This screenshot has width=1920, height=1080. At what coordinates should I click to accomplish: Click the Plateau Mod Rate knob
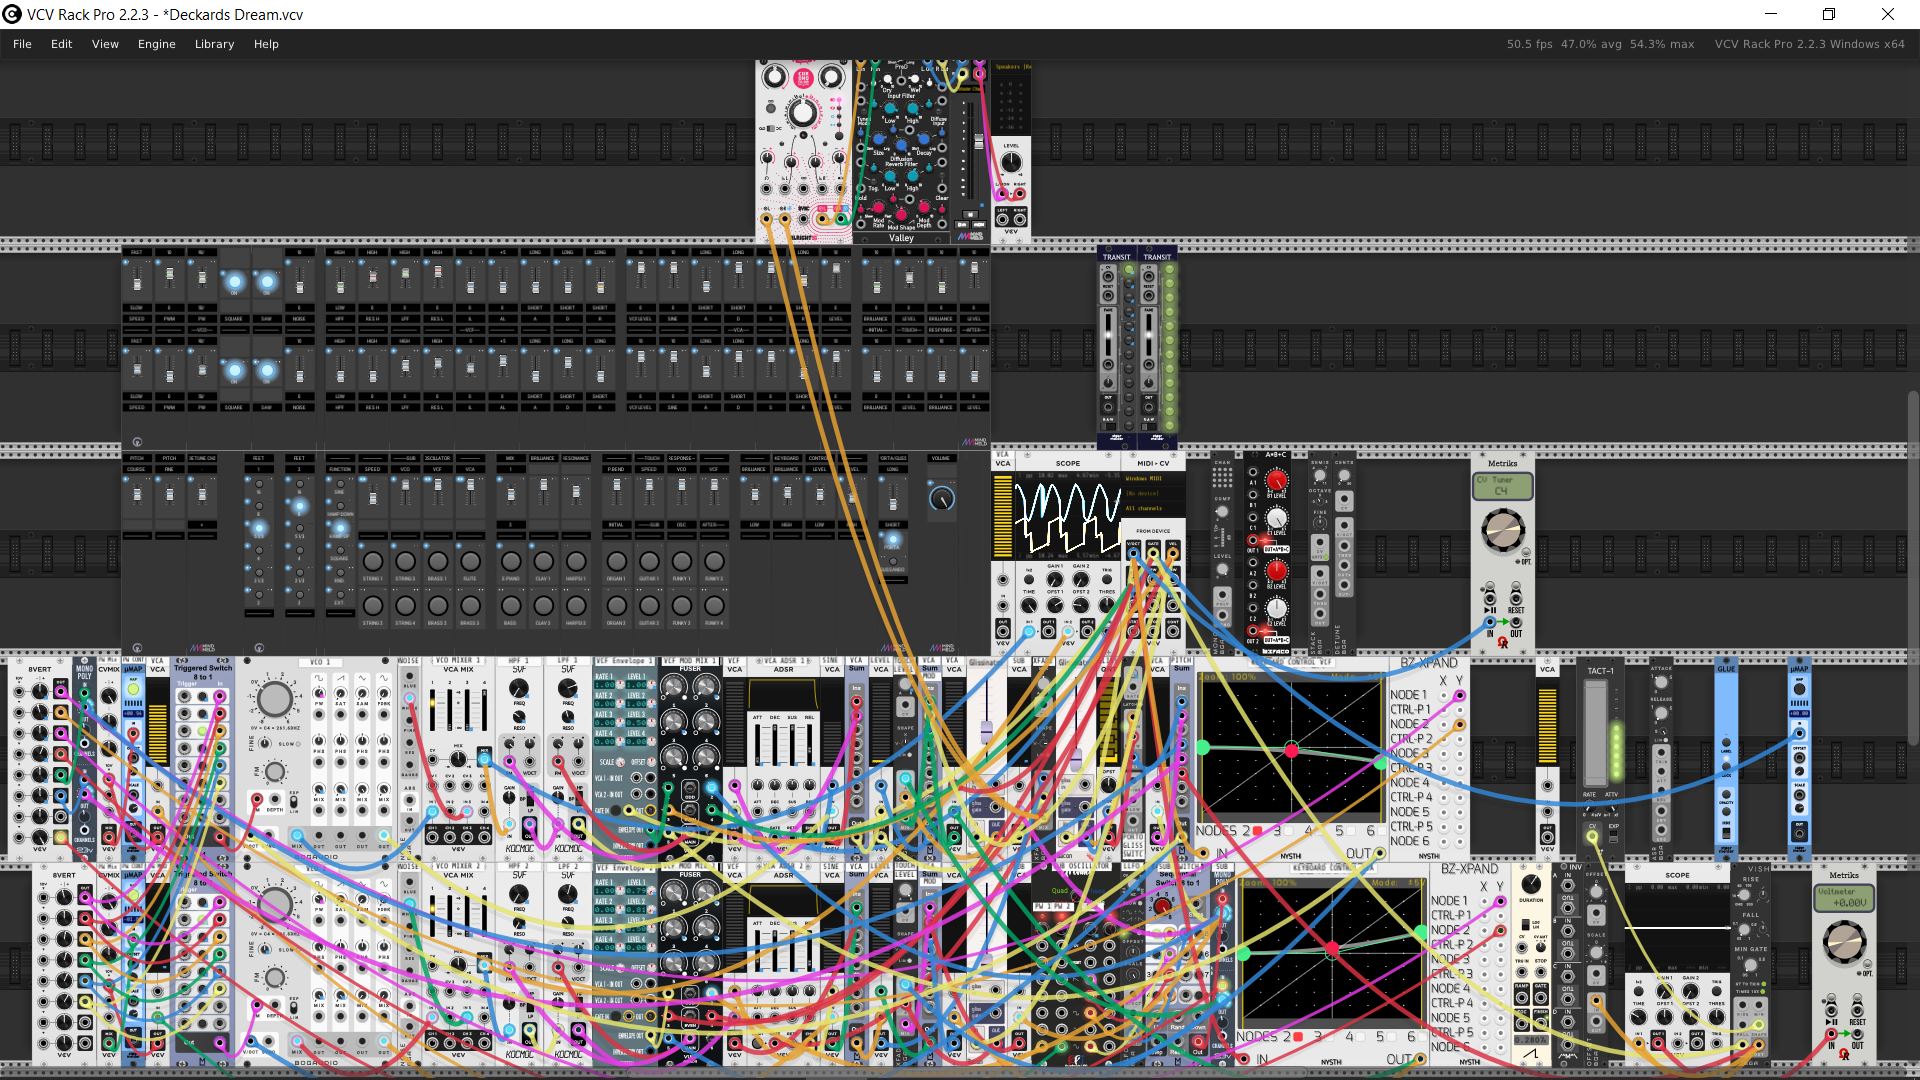click(879, 207)
